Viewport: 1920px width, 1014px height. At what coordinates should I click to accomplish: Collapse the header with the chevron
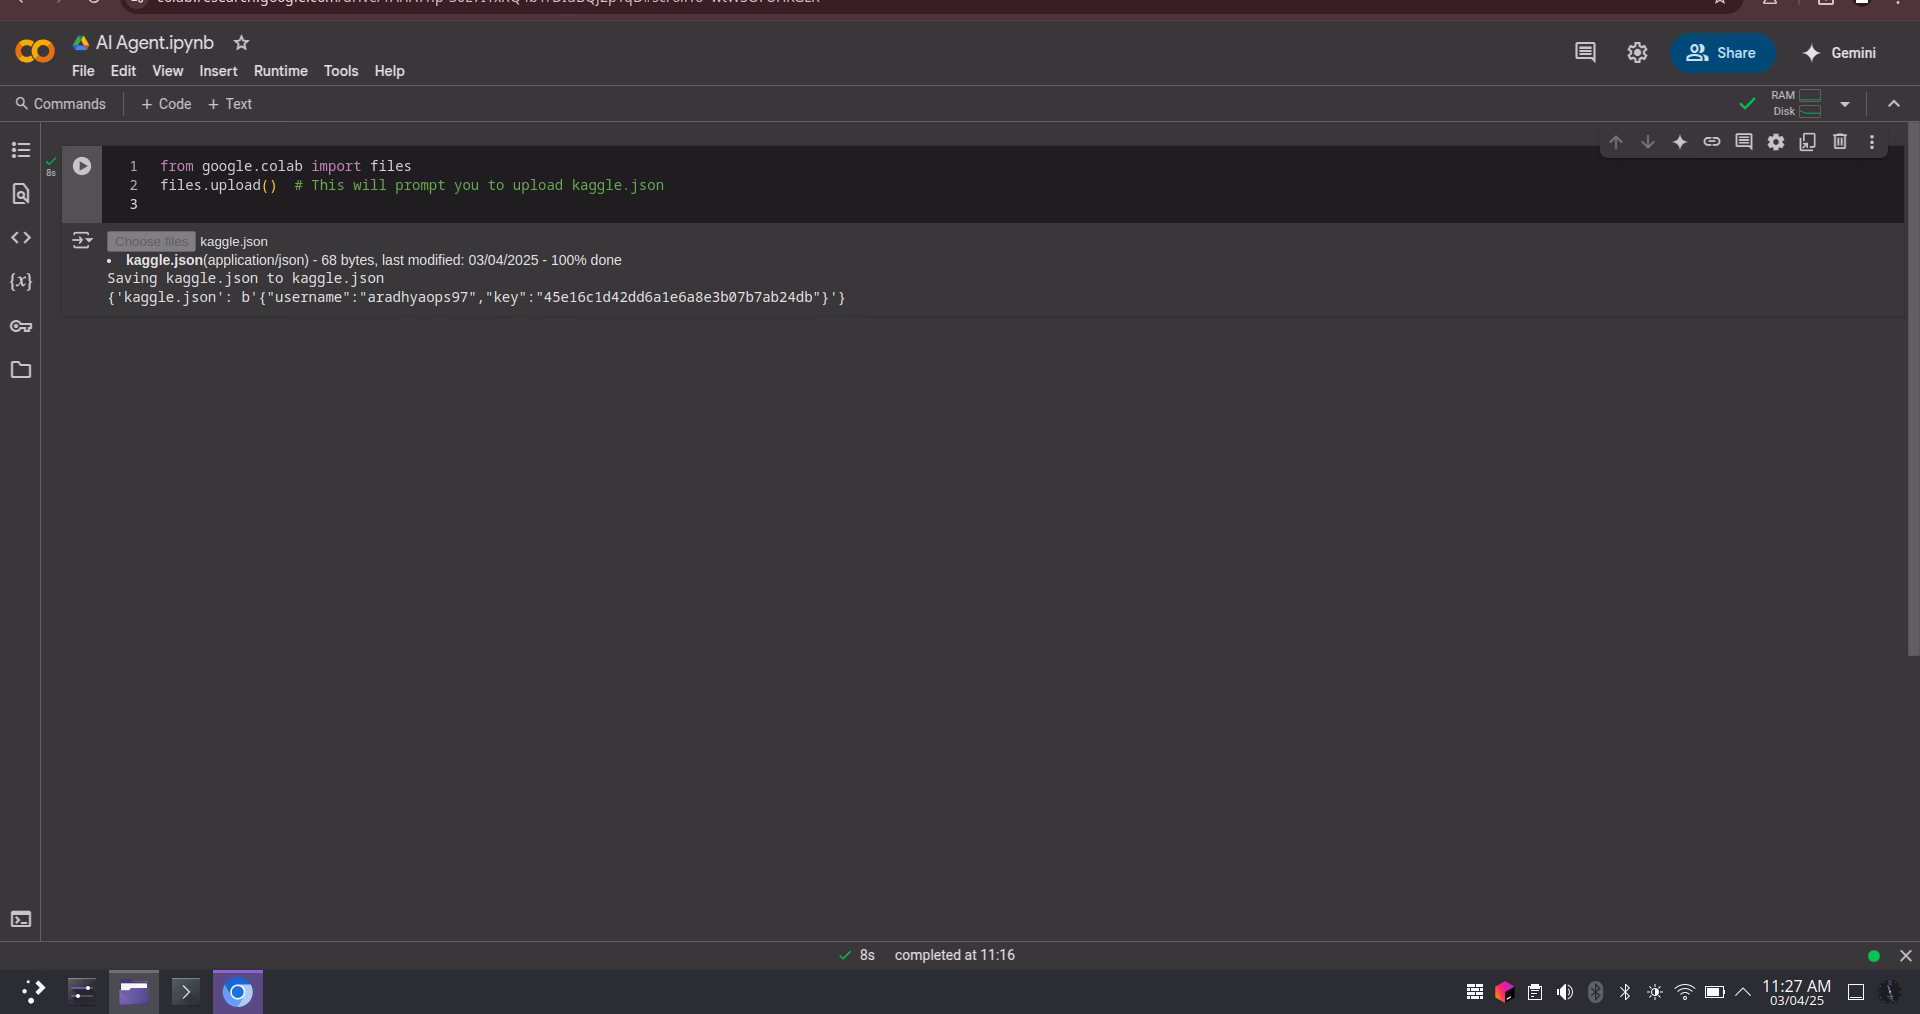(x=1894, y=104)
